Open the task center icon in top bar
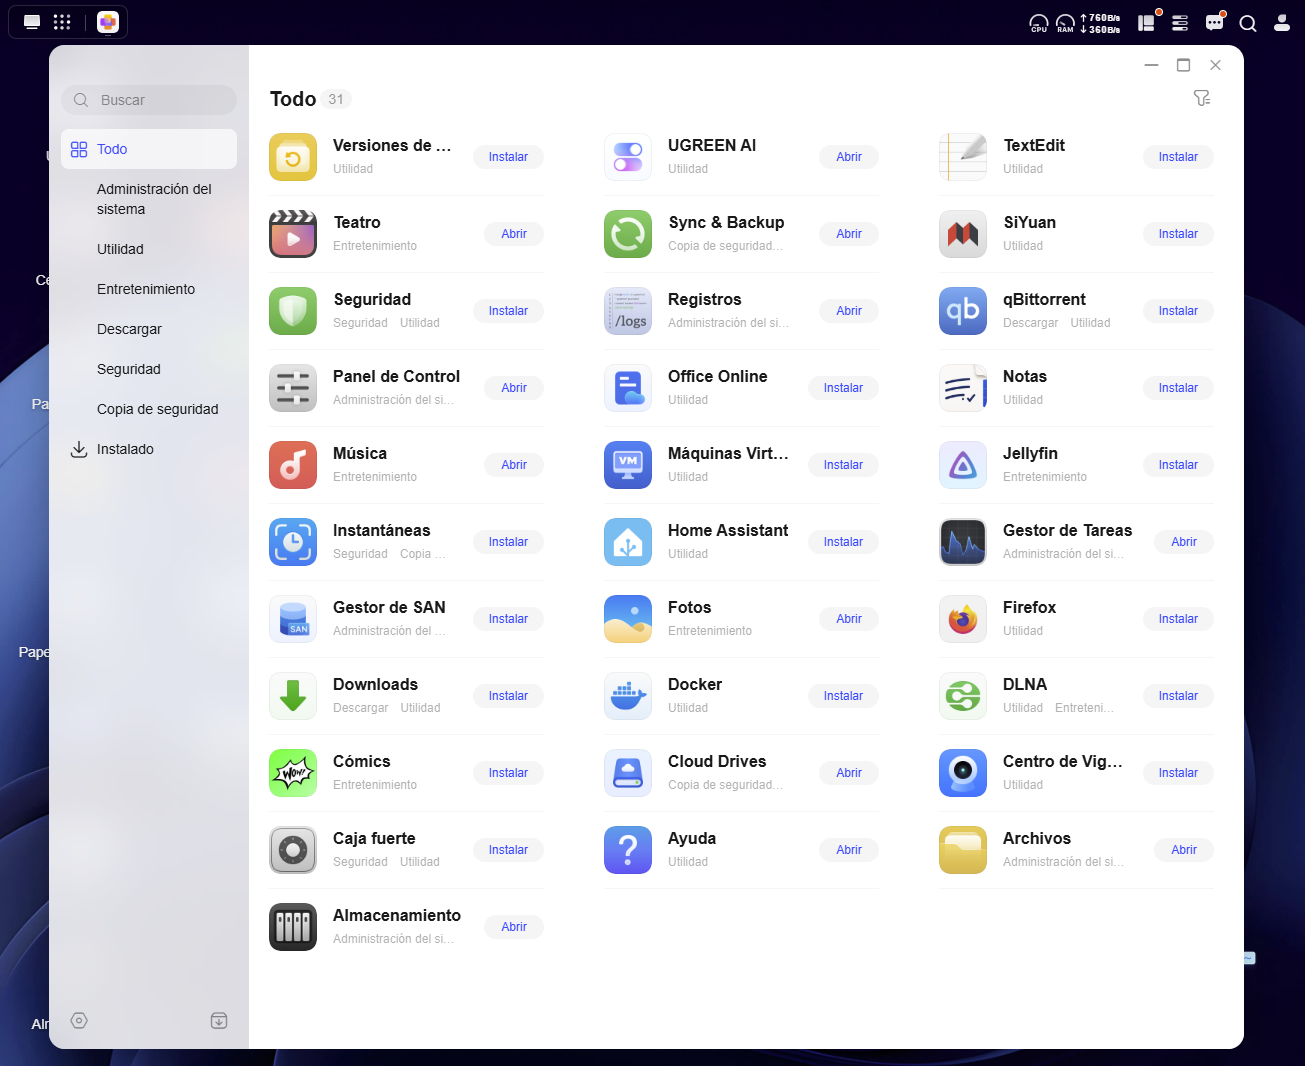Image resolution: width=1305 pixels, height=1066 pixels. point(1180,23)
